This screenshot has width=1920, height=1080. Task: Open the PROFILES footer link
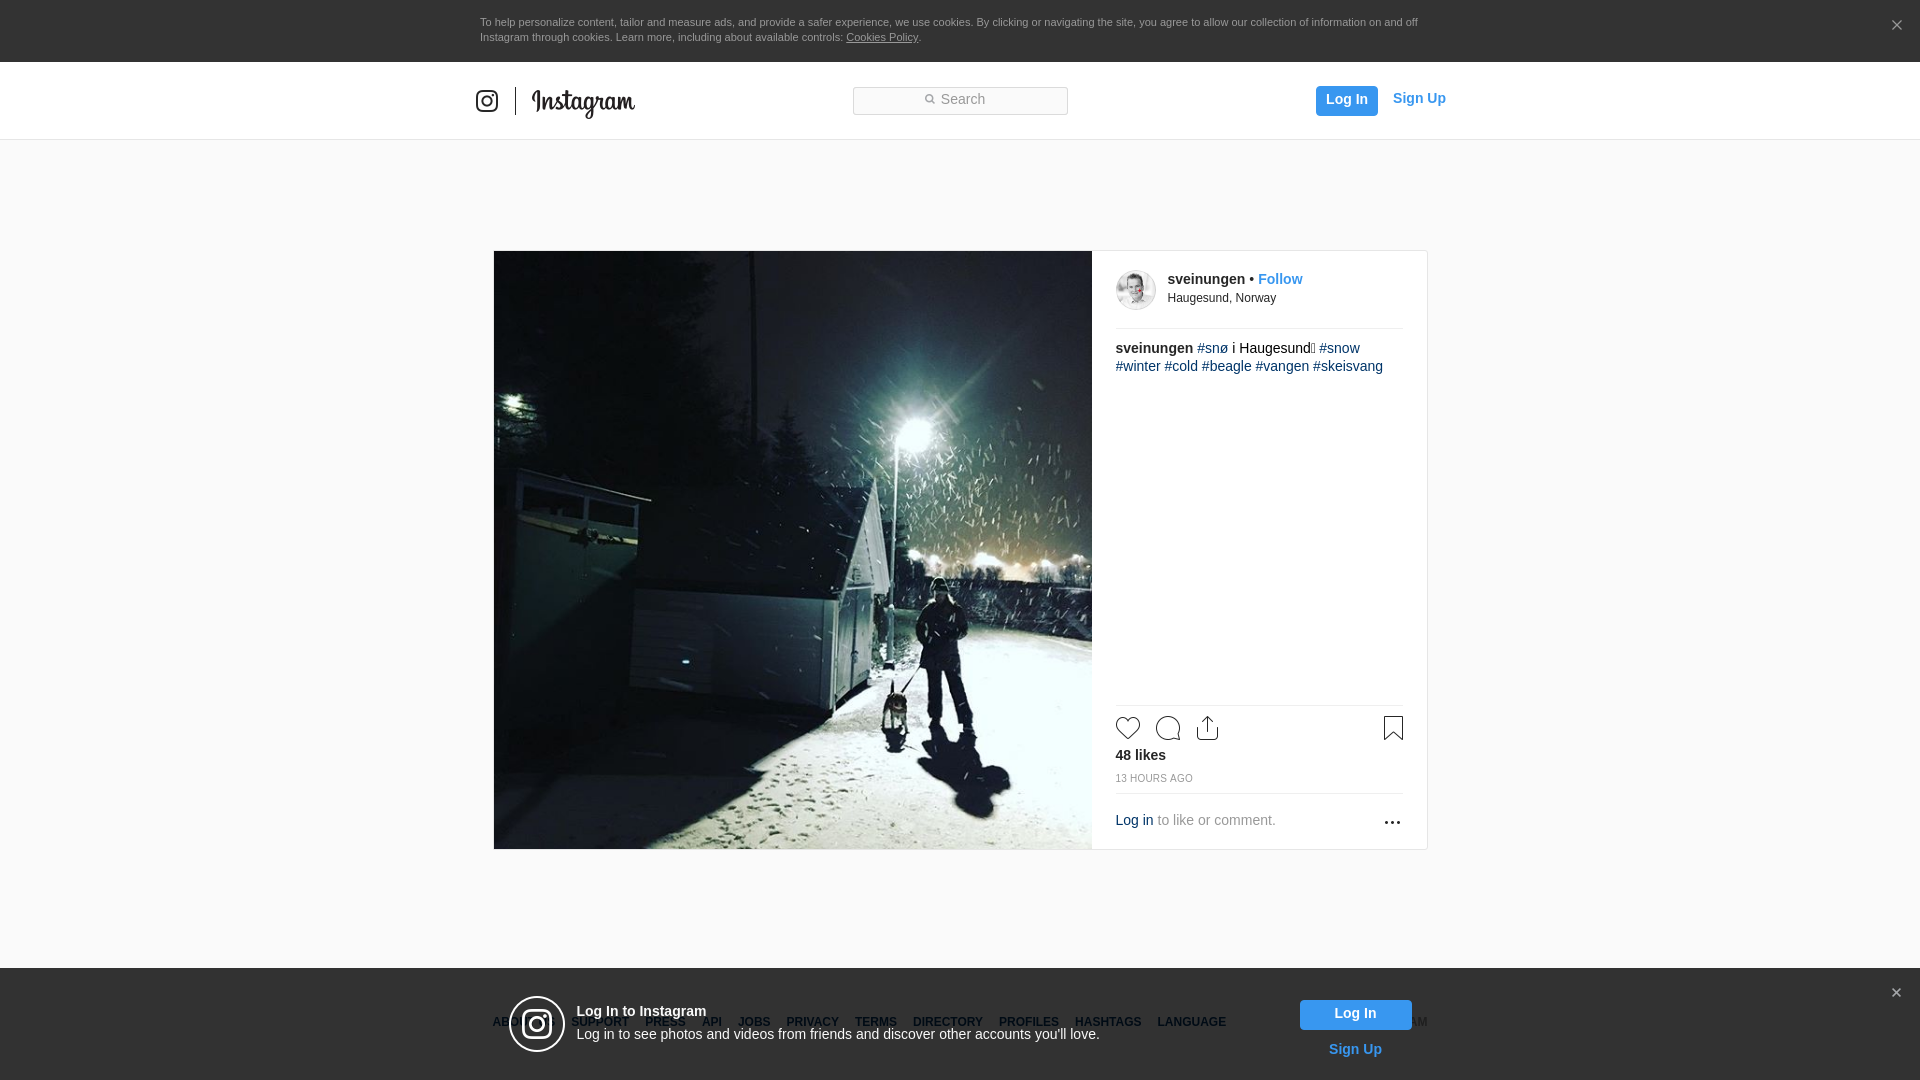coord(1028,1022)
